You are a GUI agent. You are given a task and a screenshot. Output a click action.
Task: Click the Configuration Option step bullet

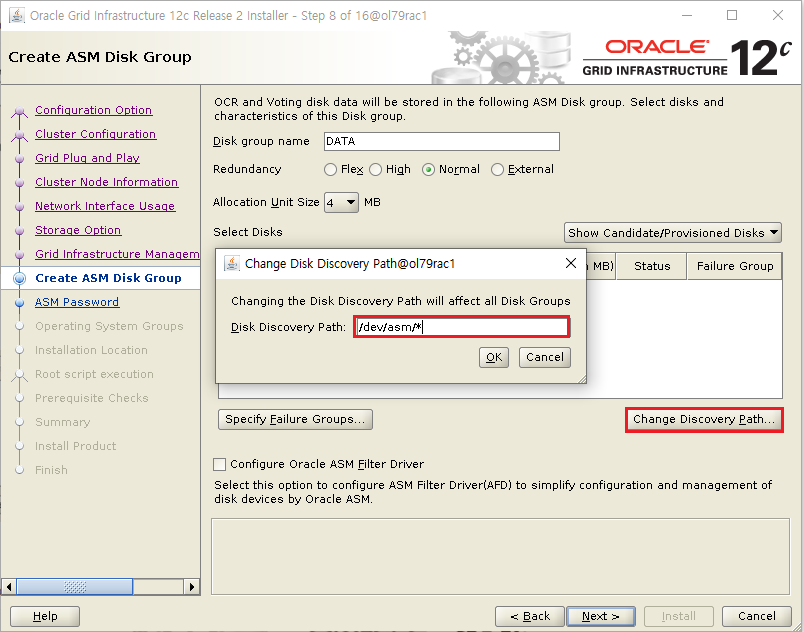19,111
